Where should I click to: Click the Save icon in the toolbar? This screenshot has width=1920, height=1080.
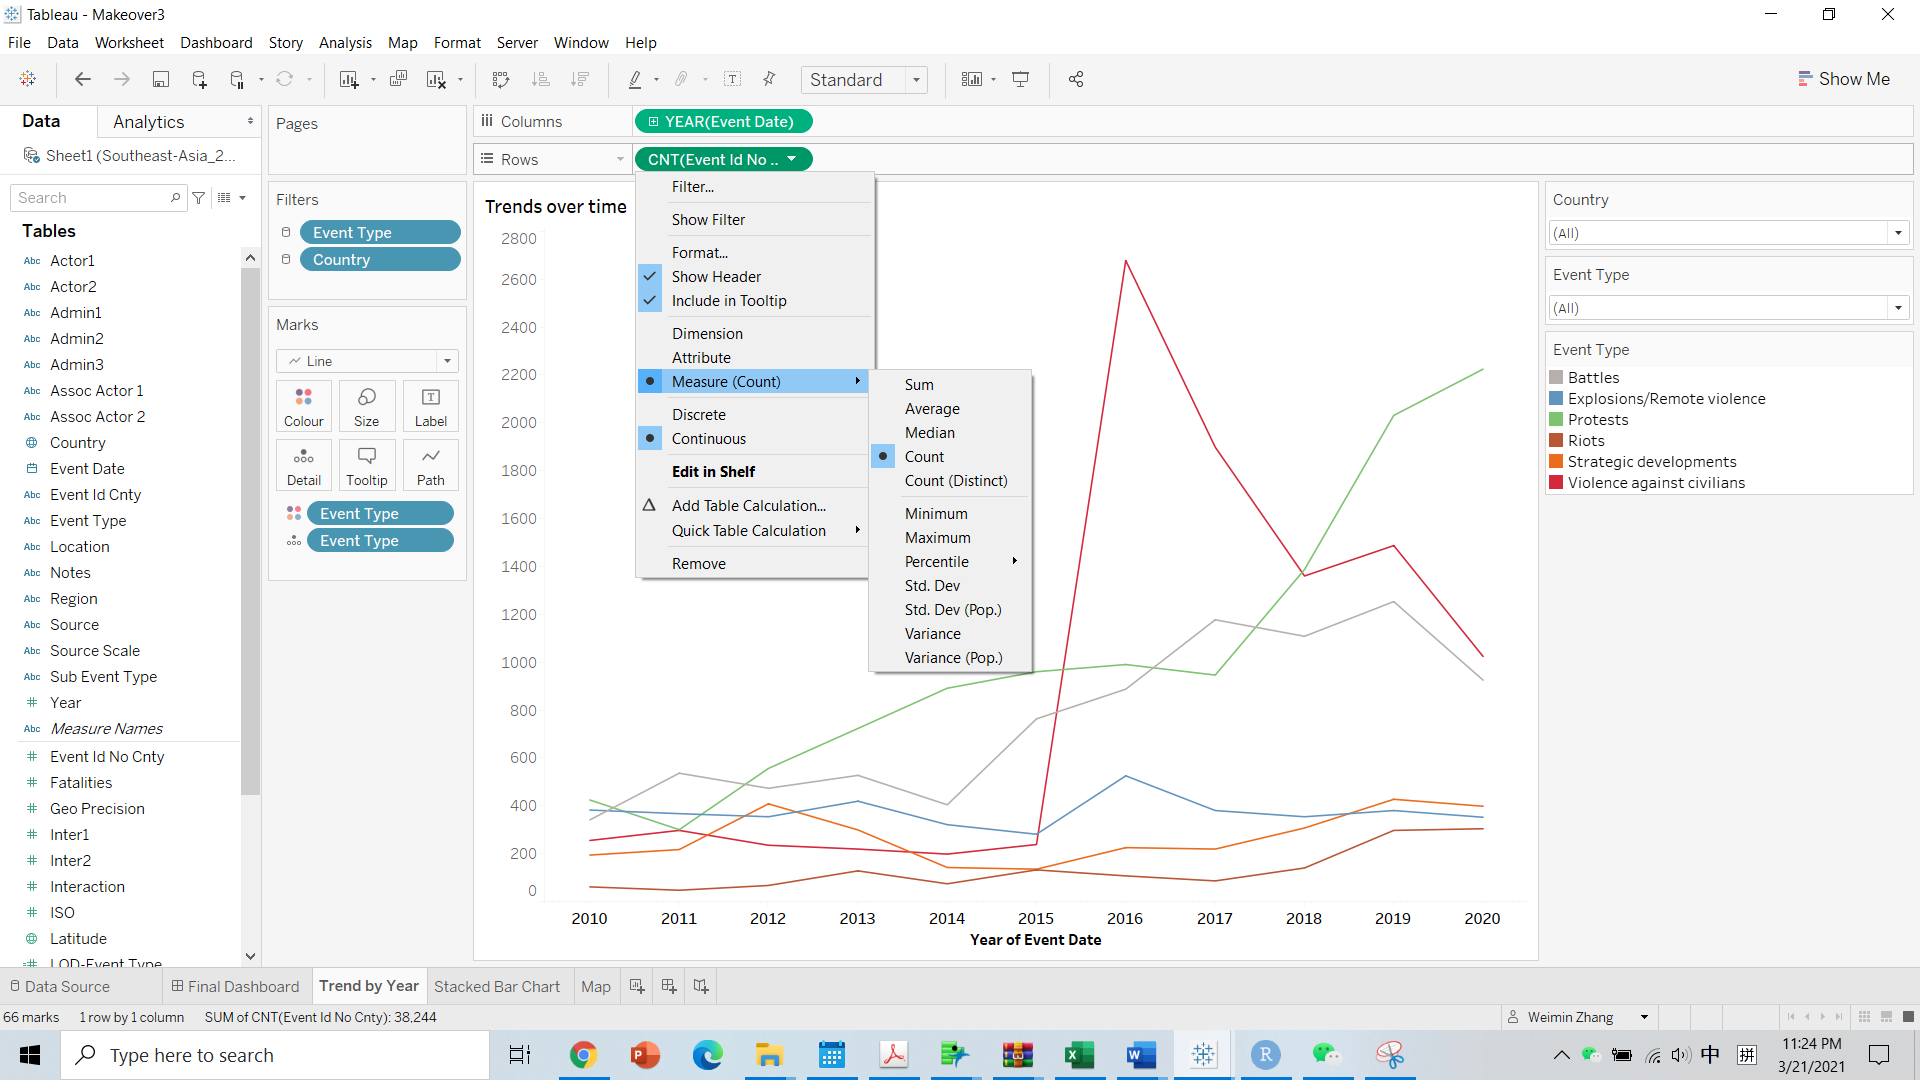160,79
